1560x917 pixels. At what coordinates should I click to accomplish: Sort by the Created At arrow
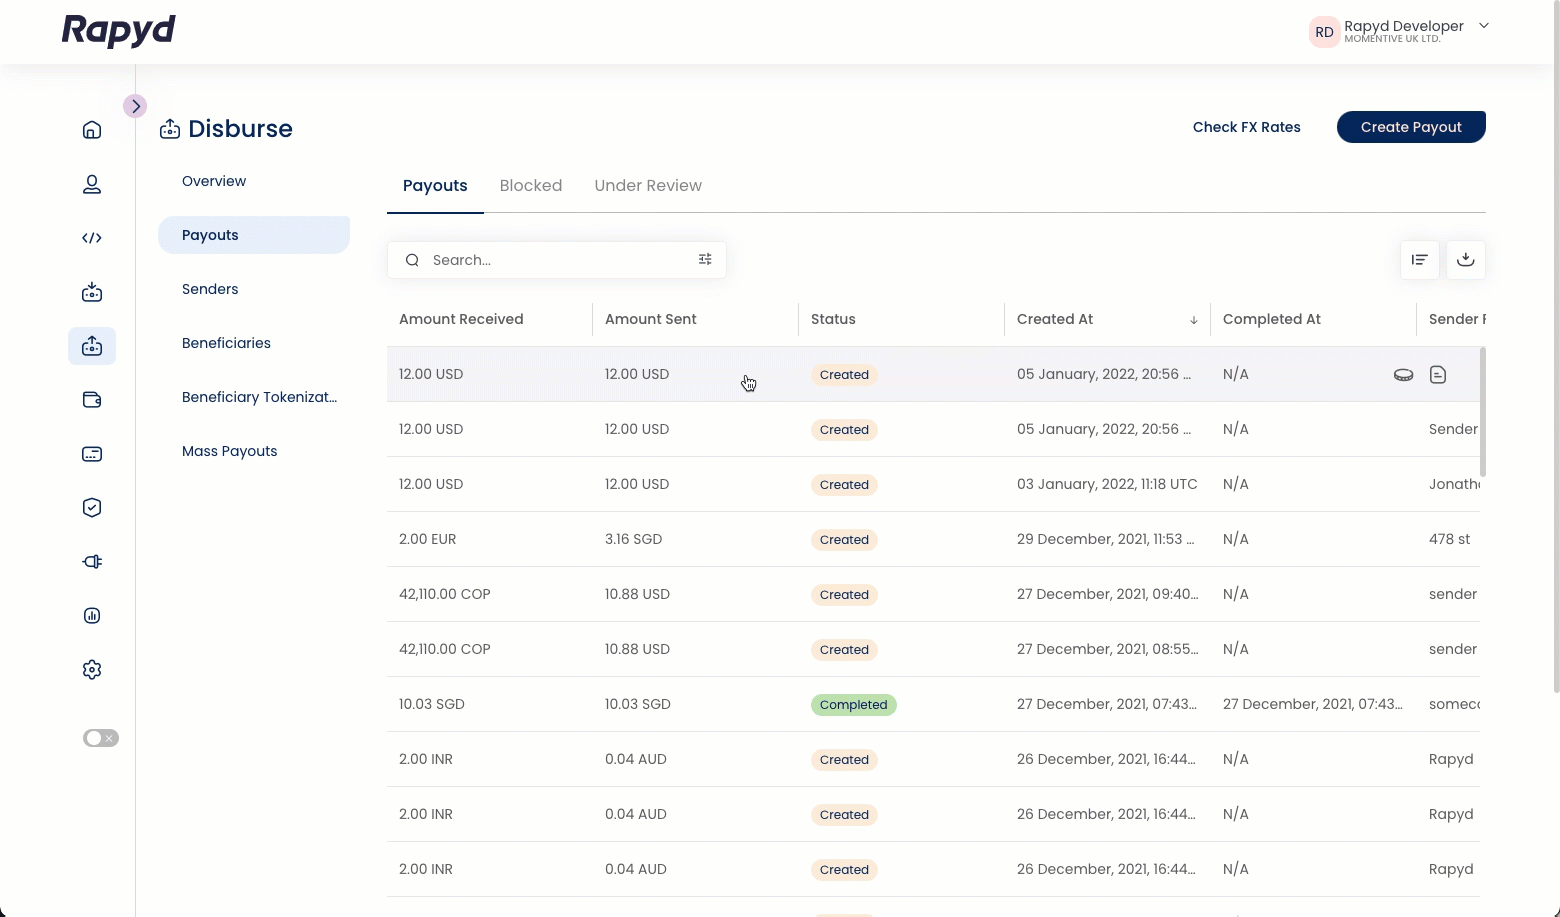pyautogui.click(x=1194, y=320)
